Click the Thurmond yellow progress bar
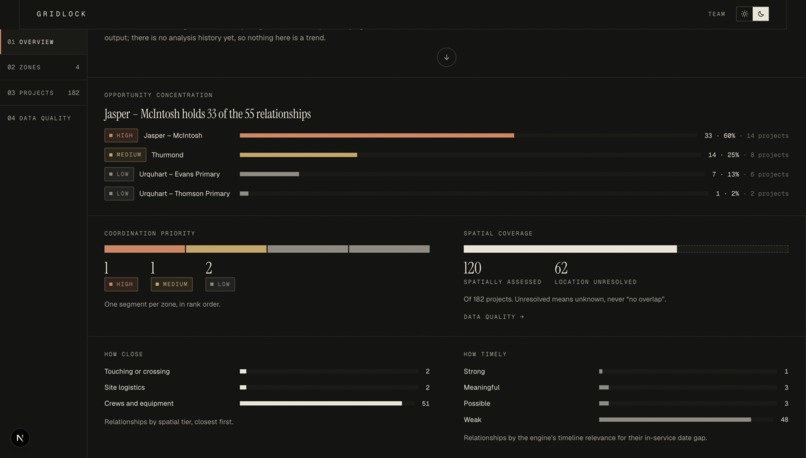 [298, 155]
